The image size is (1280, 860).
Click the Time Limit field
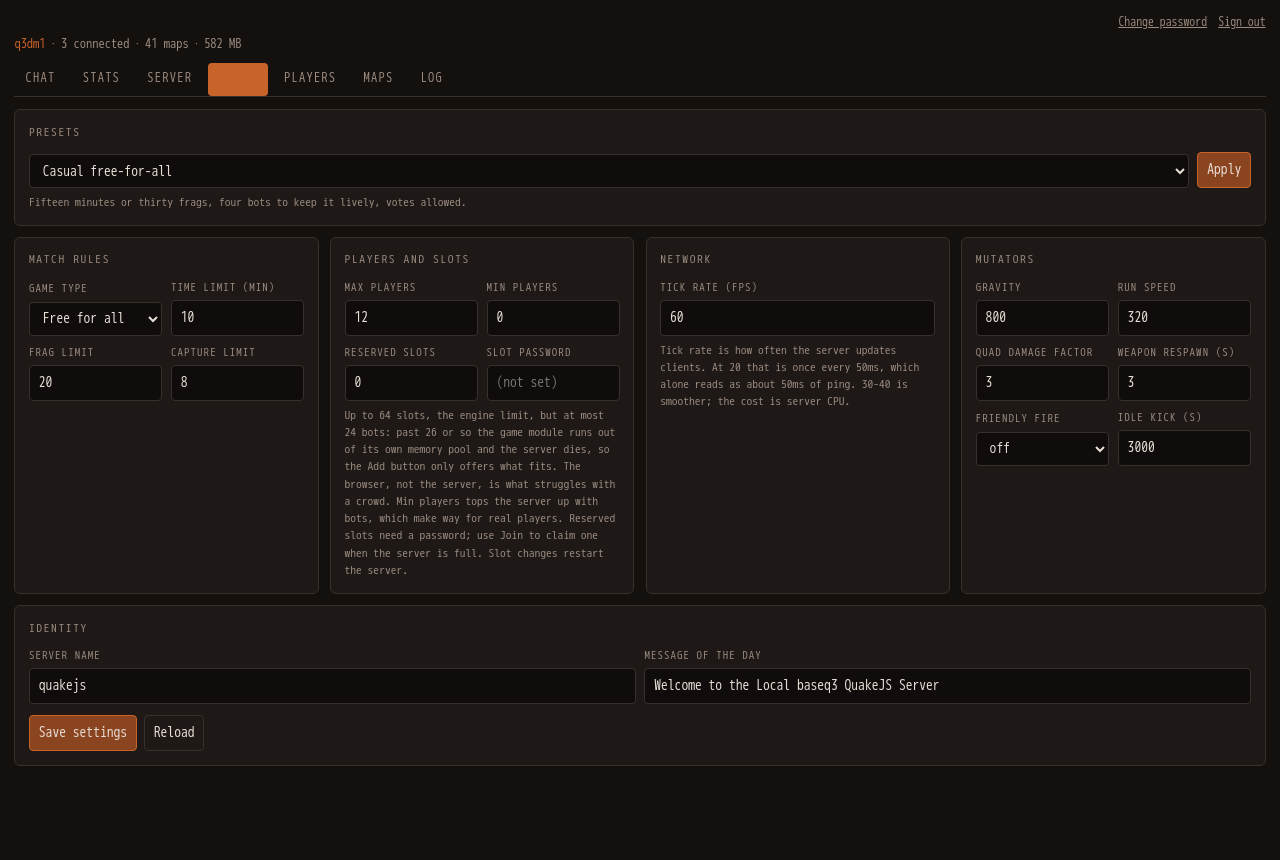coord(237,318)
